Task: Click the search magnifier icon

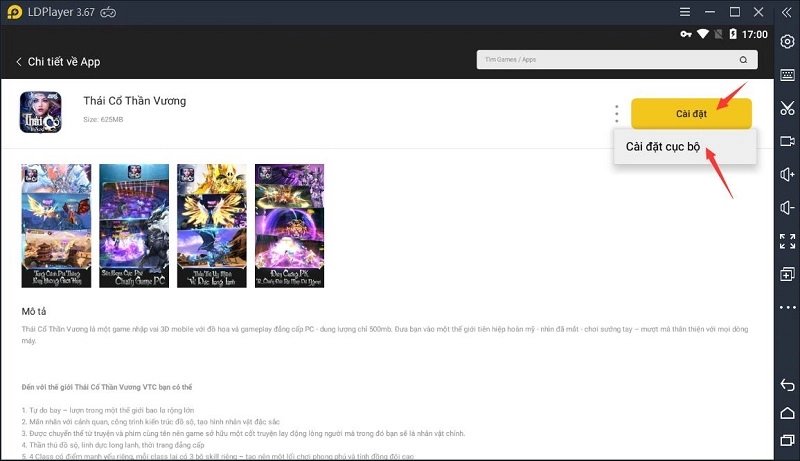Action: pyautogui.click(x=743, y=60)
